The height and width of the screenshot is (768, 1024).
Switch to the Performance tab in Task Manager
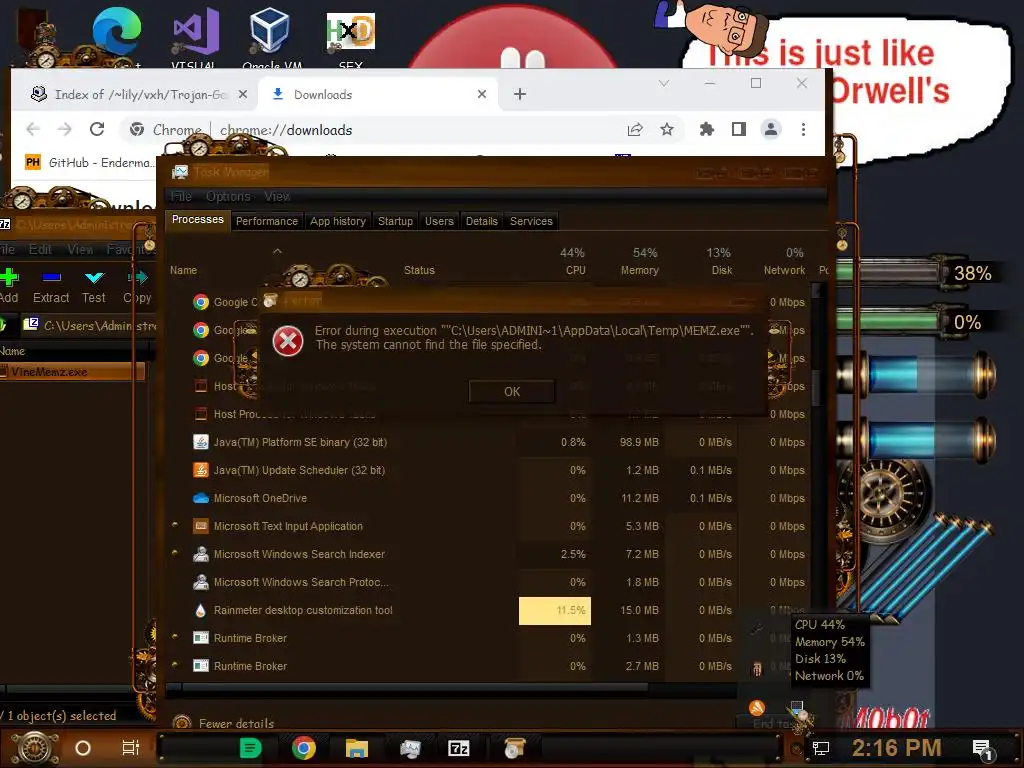[x=266, y=221]
